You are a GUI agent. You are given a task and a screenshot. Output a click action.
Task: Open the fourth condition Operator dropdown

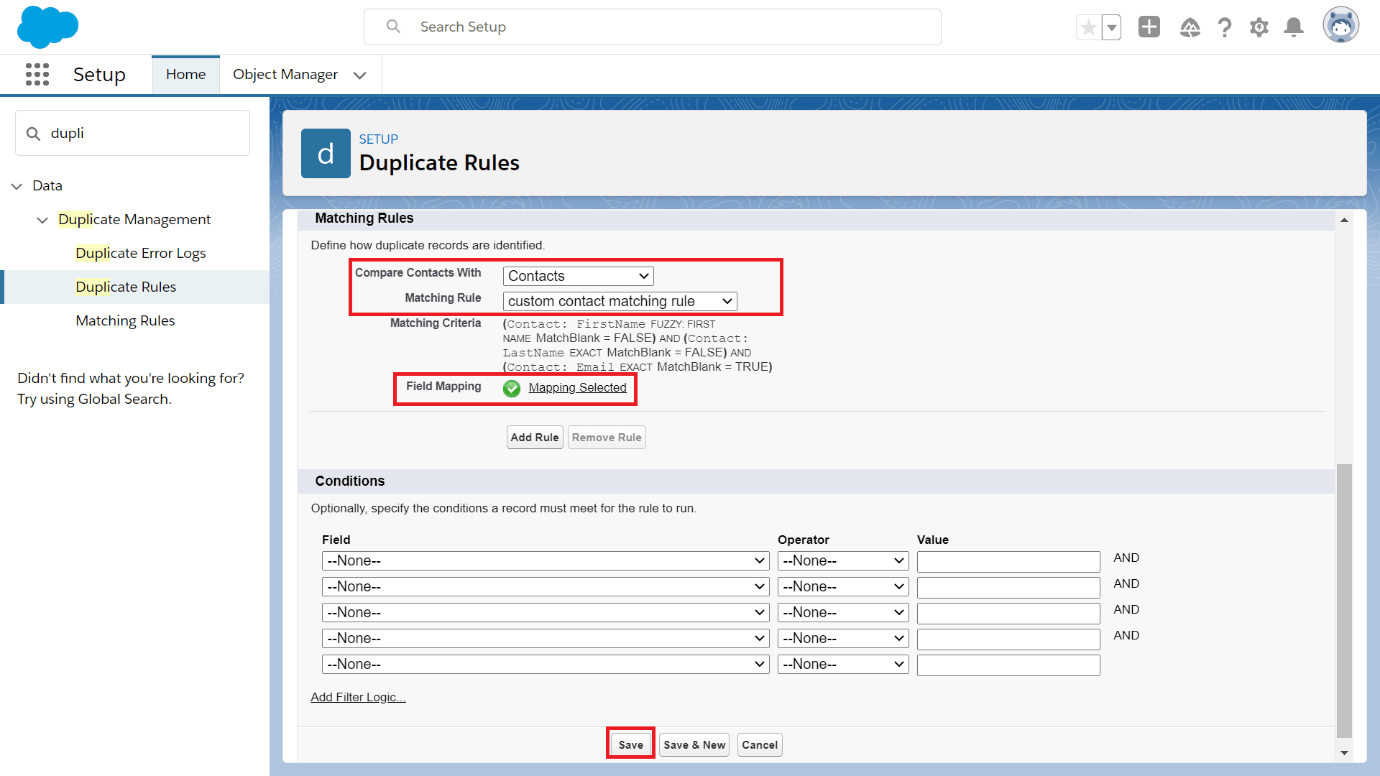tap(843, 639)
